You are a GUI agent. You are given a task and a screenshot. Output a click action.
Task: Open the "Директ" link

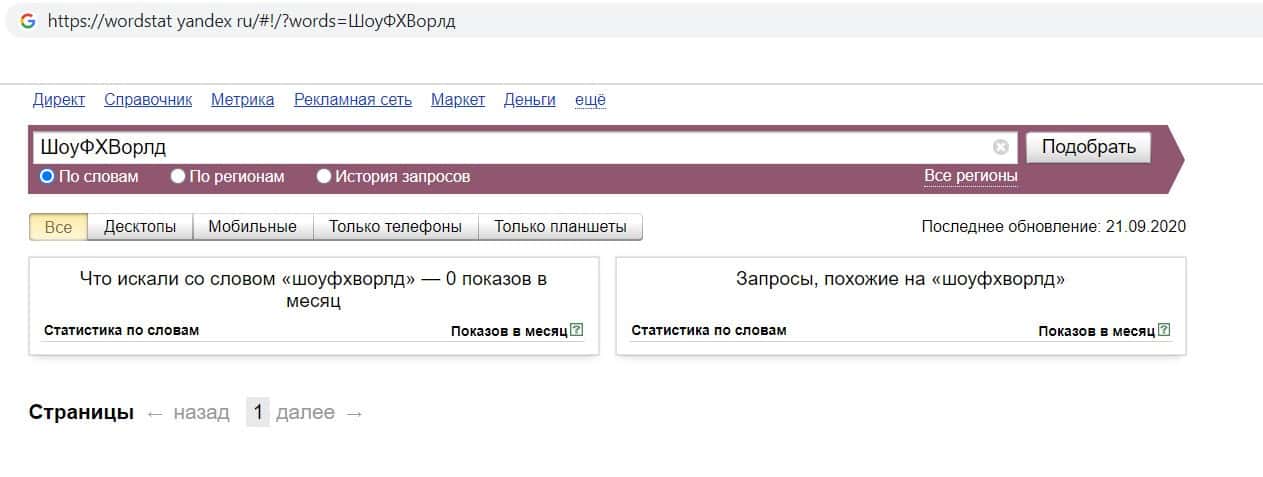coord(59,100)
